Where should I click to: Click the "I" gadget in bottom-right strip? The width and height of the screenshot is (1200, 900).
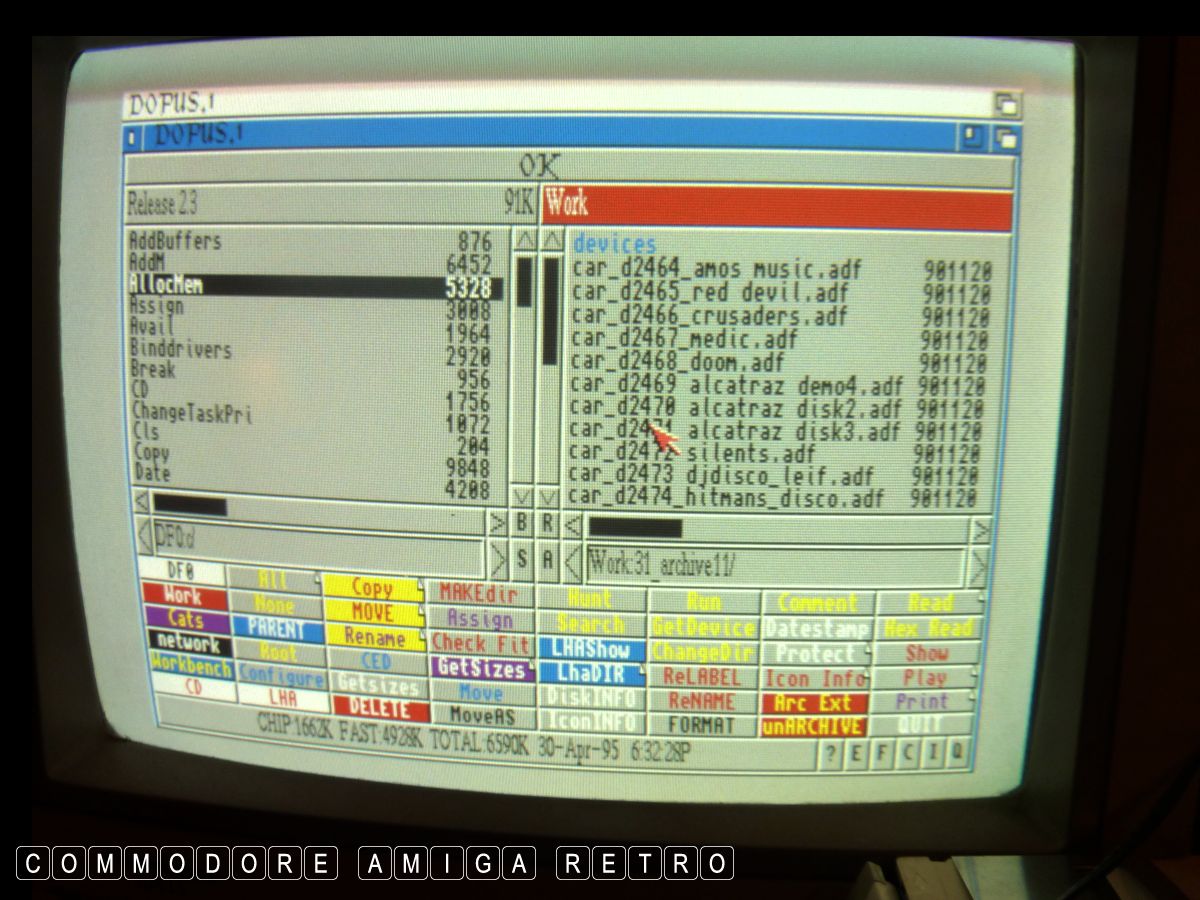point(933,753)
